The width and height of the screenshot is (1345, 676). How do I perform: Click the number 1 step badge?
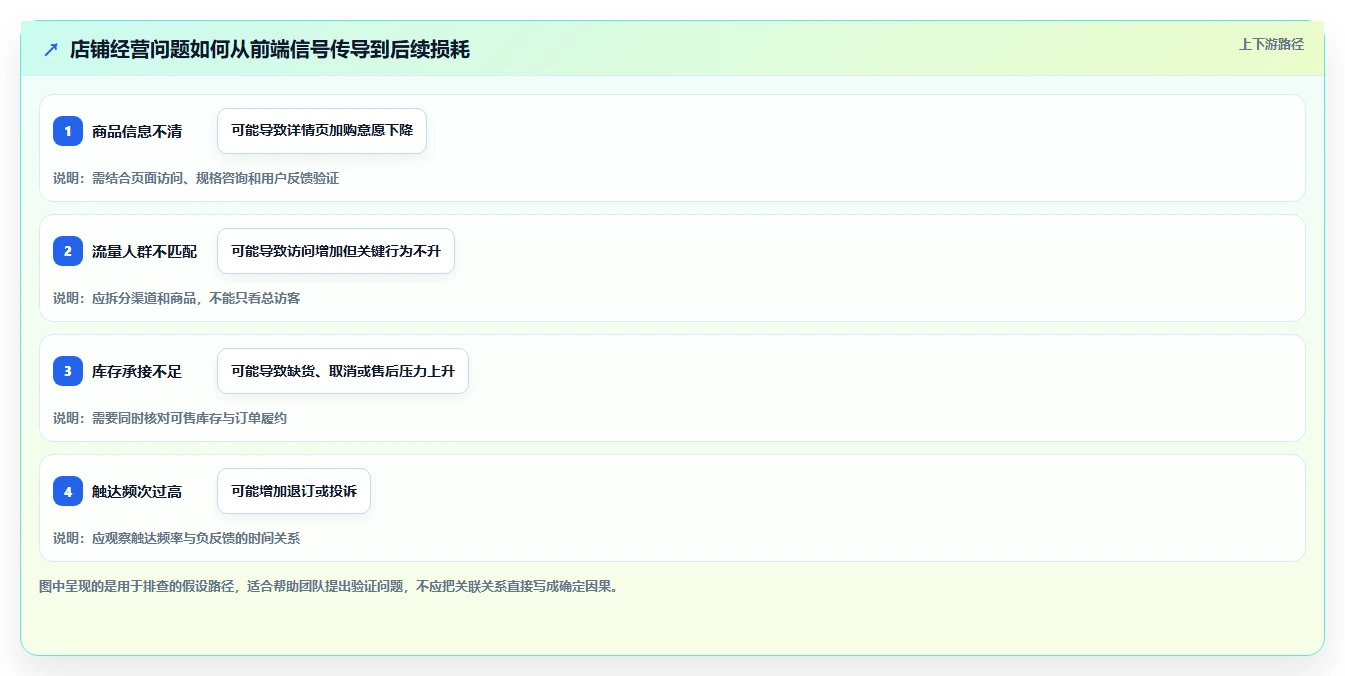tap(68, 131)
